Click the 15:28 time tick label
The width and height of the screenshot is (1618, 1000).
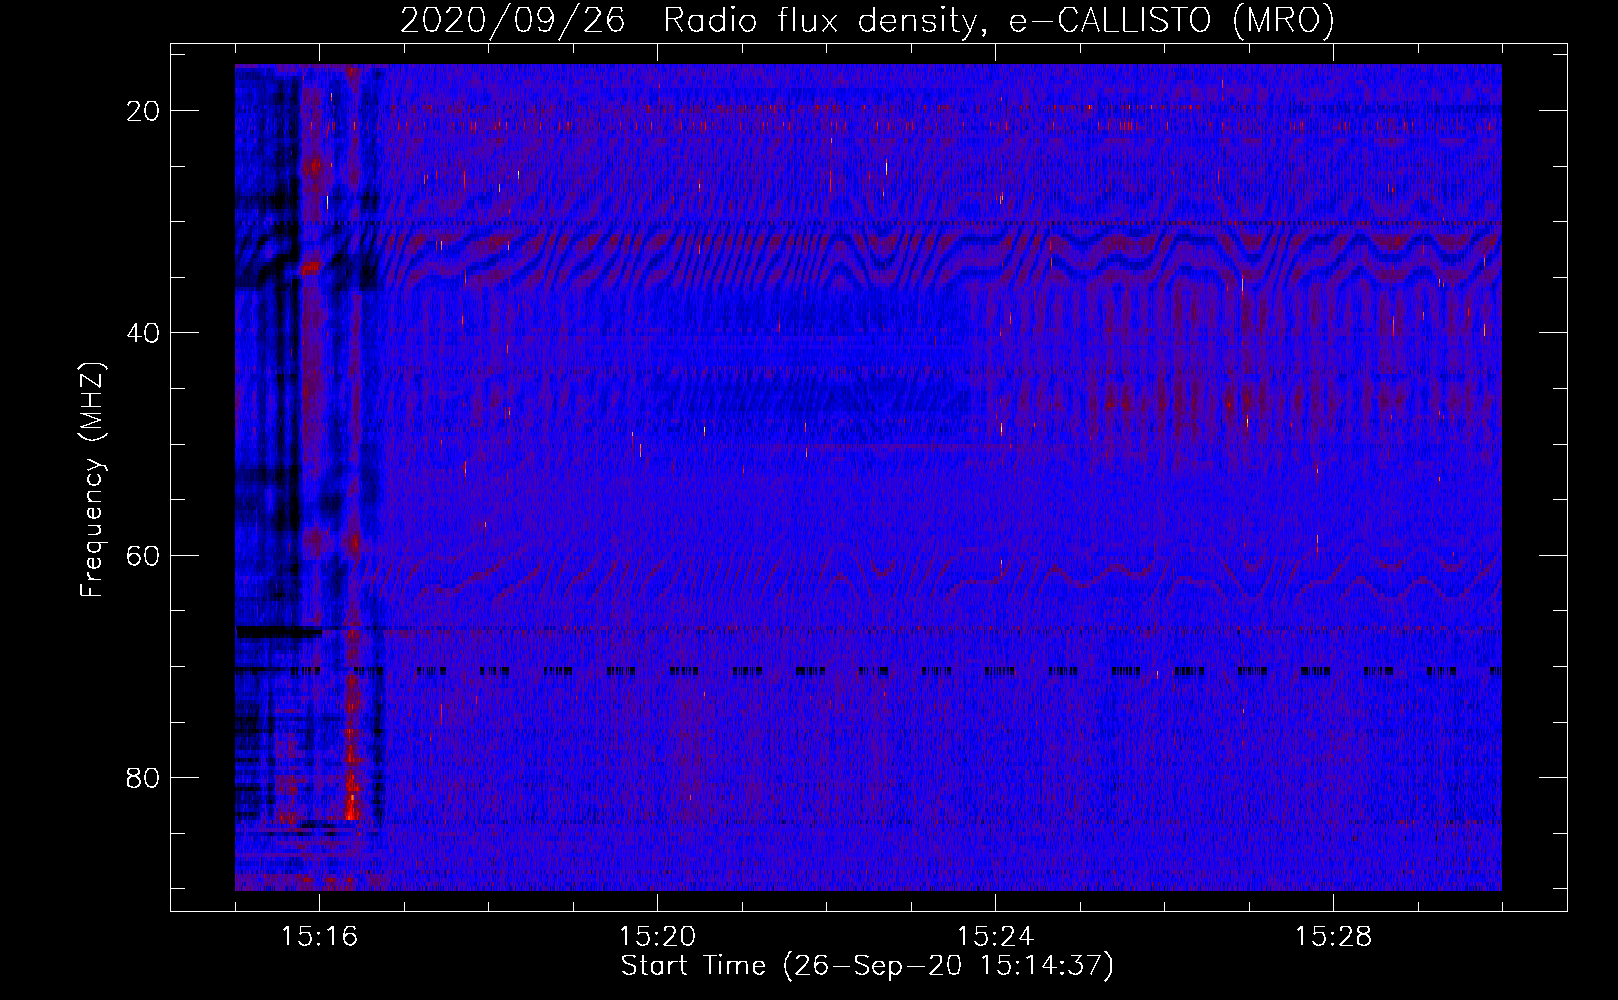coord(1333,937)
